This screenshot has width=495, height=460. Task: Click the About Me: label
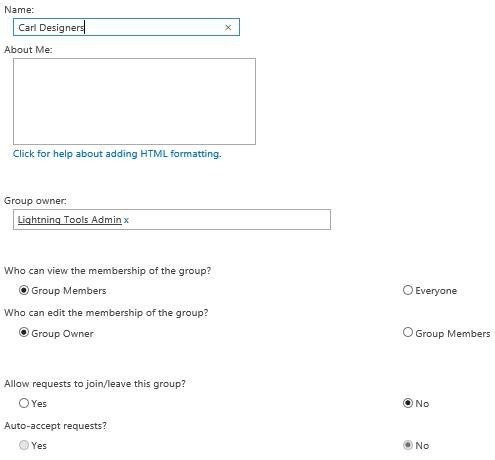coord(28,50)
